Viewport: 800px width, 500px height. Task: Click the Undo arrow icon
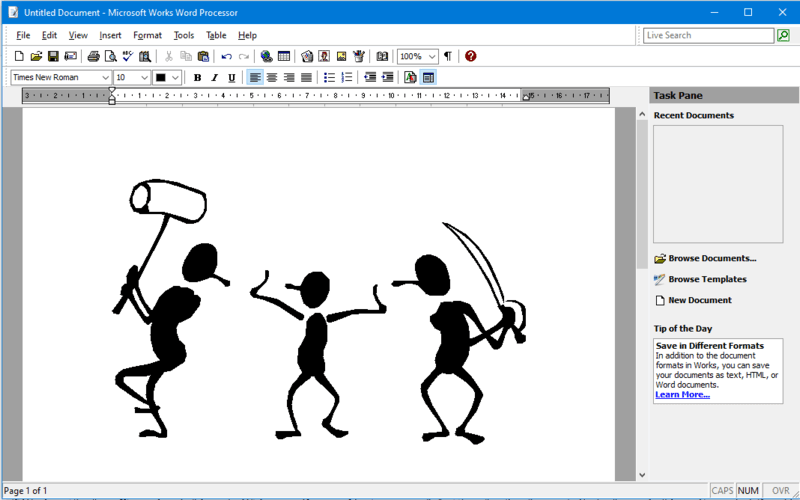226,57
